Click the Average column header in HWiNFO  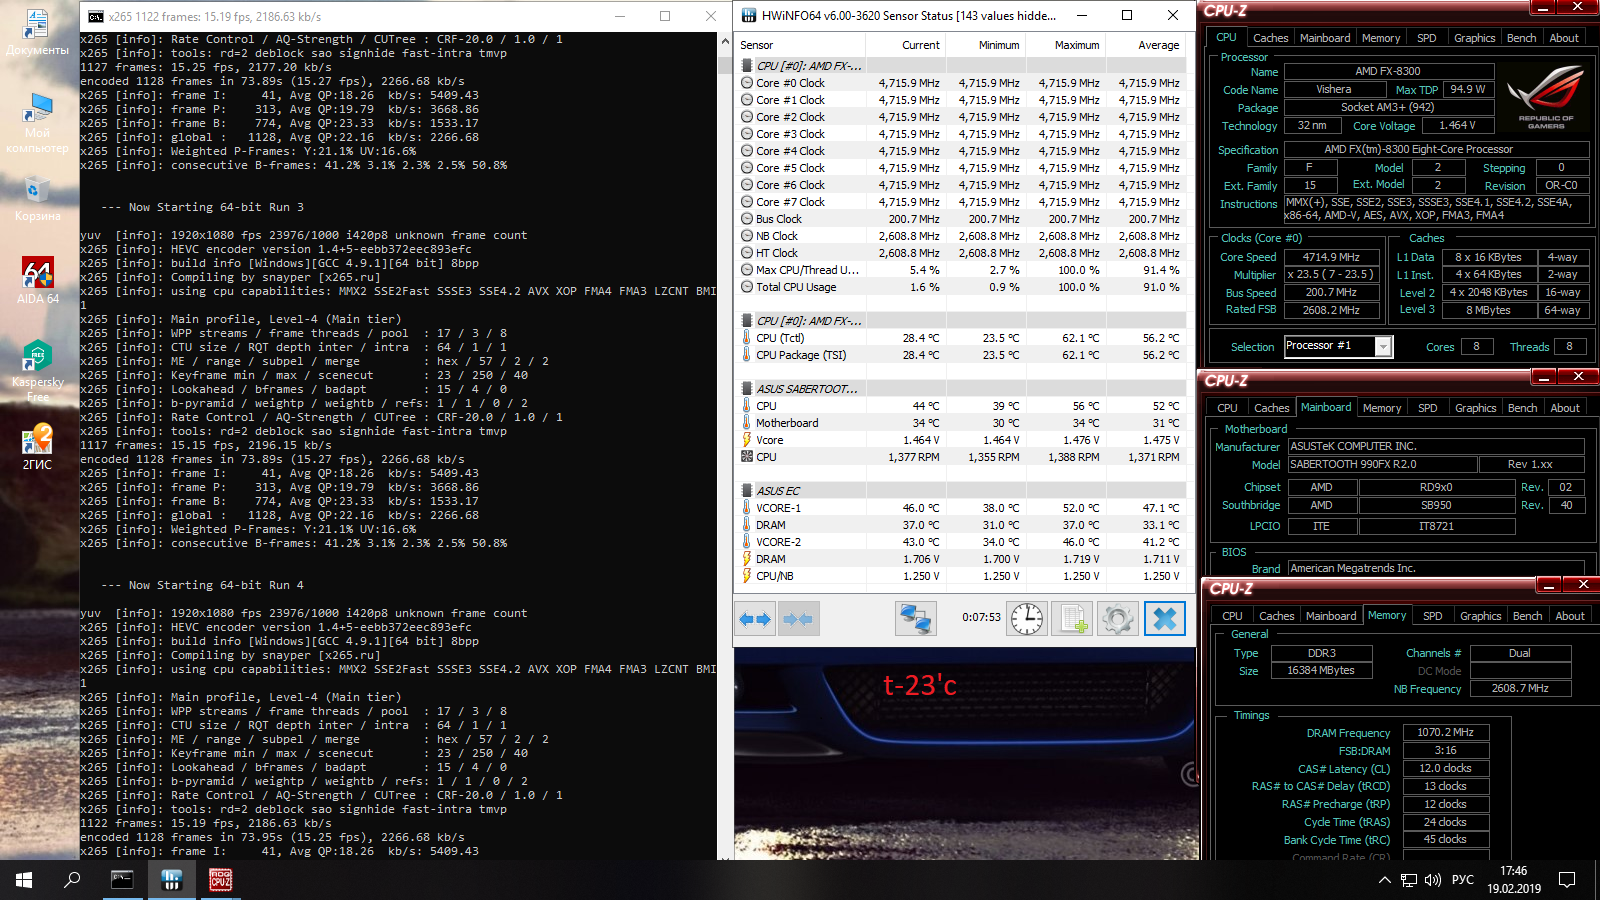click(x=1146, y=45)
